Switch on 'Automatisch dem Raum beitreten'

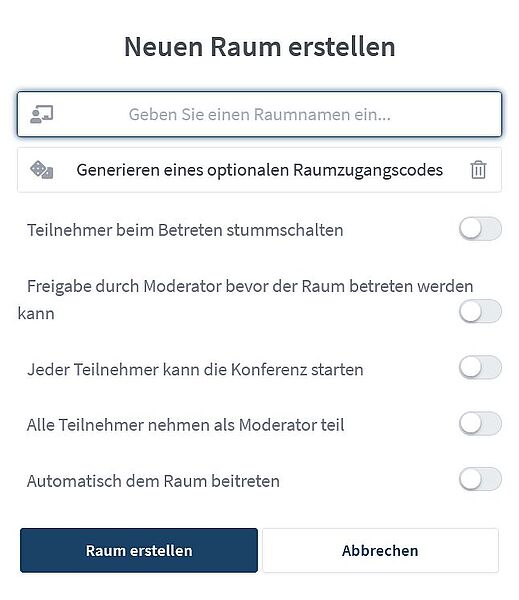point(480,479)
